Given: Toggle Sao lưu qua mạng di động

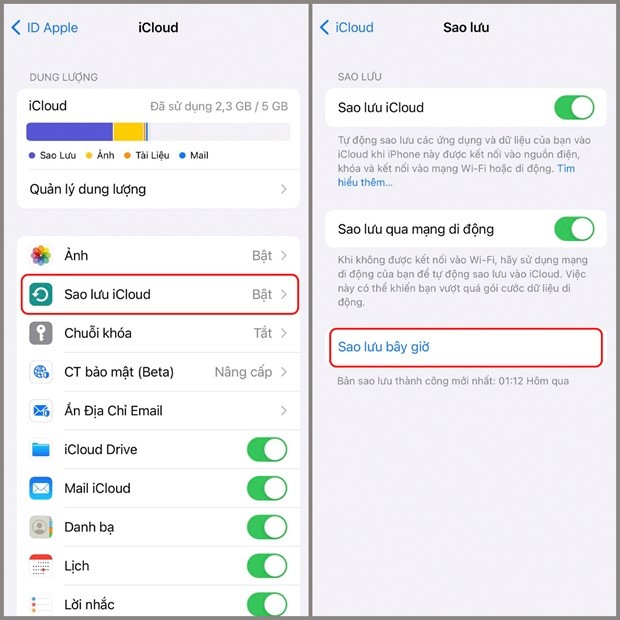Looking at the screenshot, I should click(574, 229).
